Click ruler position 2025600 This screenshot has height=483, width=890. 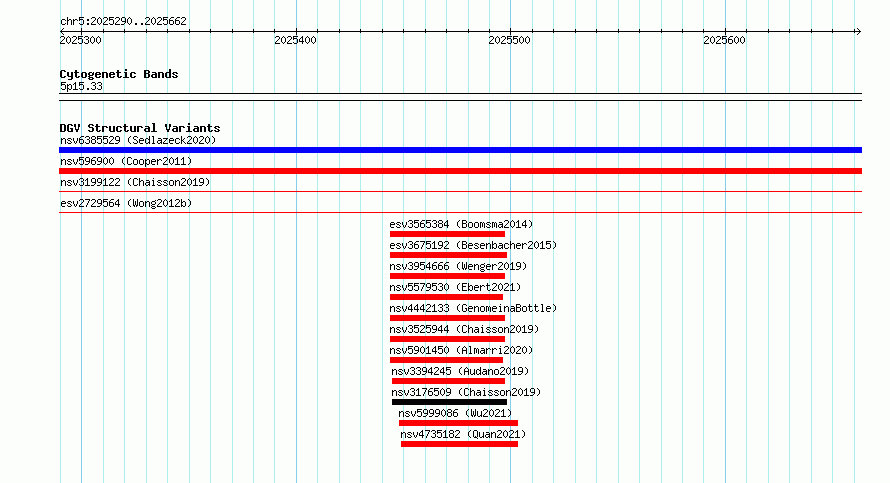724,40
